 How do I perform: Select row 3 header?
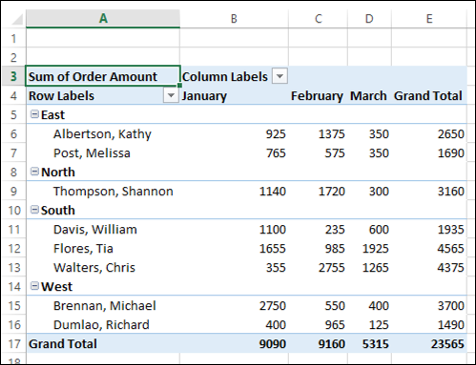[x=13, y=76]
